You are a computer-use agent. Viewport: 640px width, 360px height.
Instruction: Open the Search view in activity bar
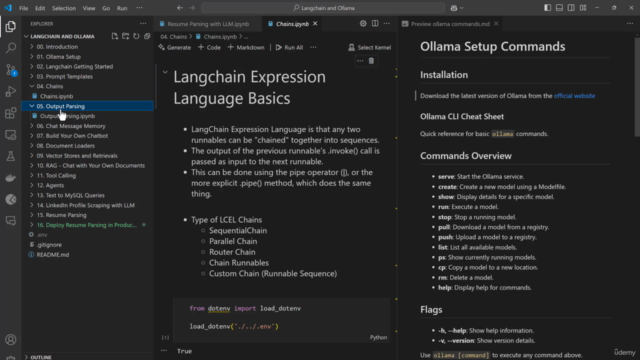[x=11, y=48]
